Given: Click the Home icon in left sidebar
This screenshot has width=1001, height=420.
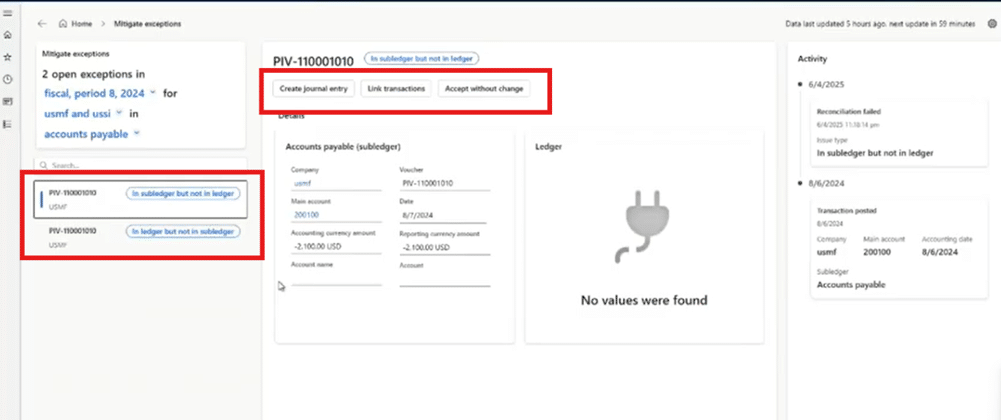Looking at the screenshot, I should click(x=8, y=35).
